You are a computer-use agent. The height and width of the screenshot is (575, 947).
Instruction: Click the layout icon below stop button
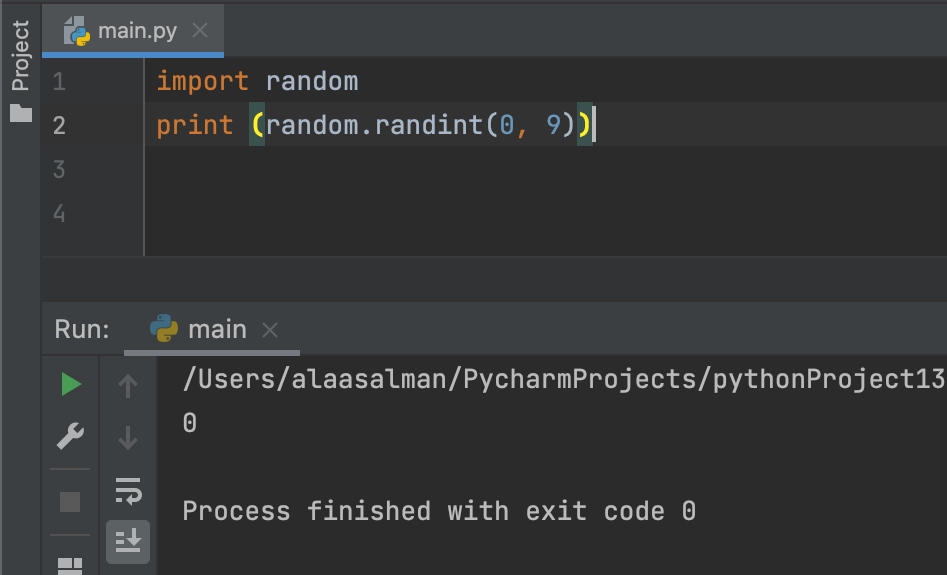(70, 566)
